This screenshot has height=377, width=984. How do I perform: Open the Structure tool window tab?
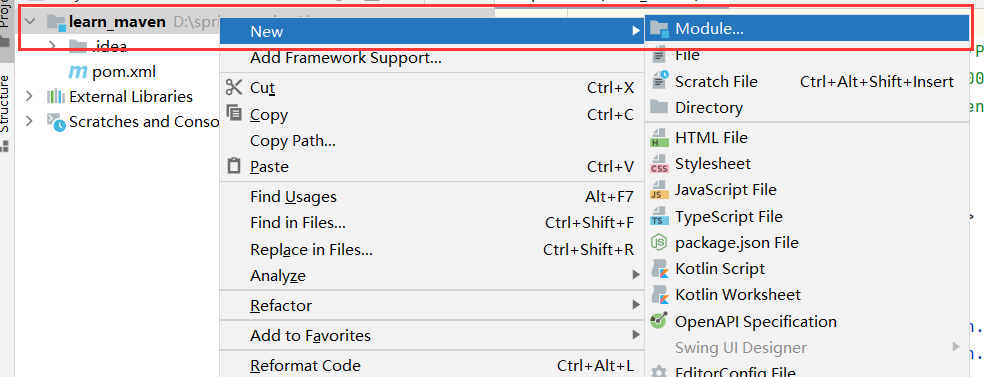pos(6,104)
